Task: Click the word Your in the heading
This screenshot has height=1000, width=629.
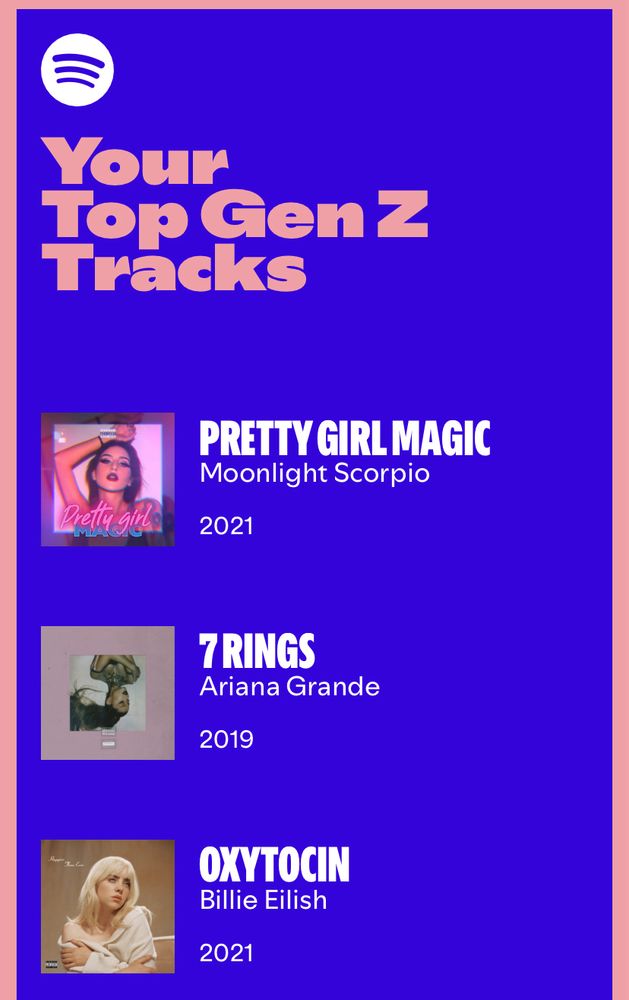Action: pyautogui.click(x=135, y=161)
